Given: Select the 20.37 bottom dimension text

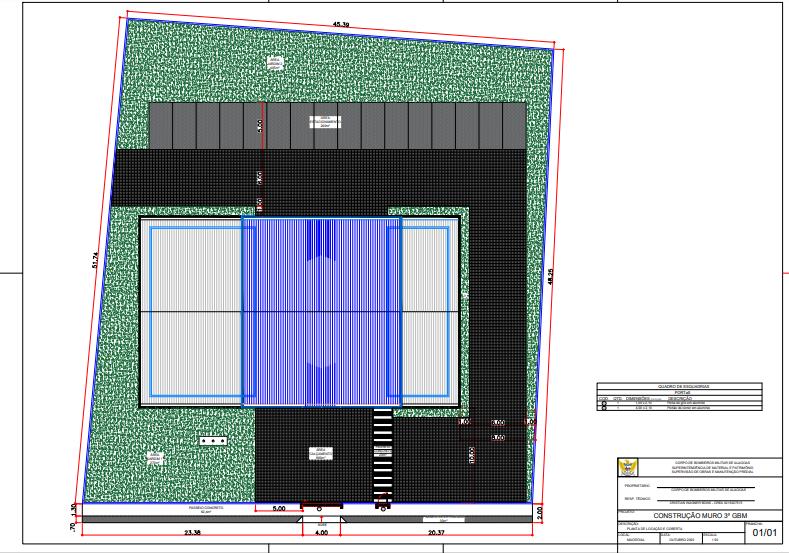Looking at the screenshot, I should (x=434, y=535).
